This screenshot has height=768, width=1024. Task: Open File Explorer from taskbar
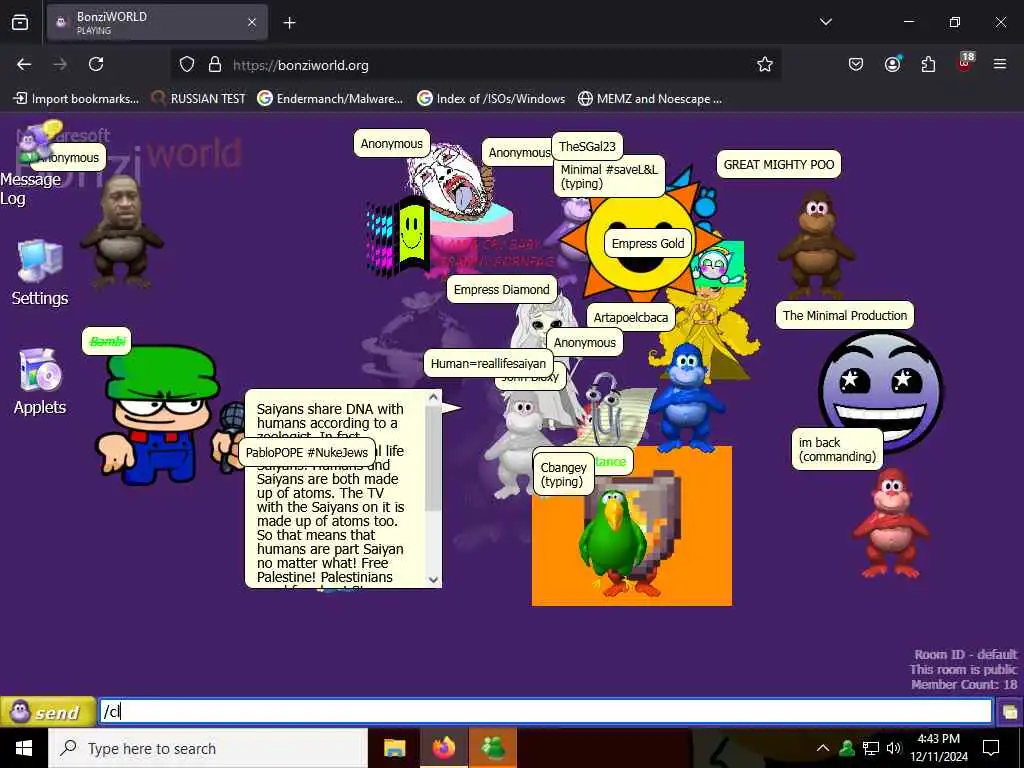tap(394, 748)
